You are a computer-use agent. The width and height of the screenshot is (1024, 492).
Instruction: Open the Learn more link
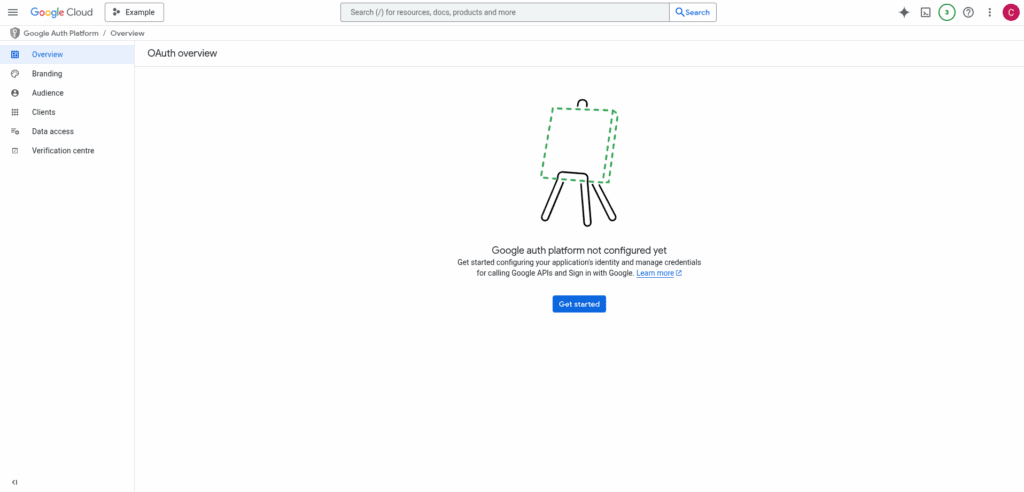(659, 273)
